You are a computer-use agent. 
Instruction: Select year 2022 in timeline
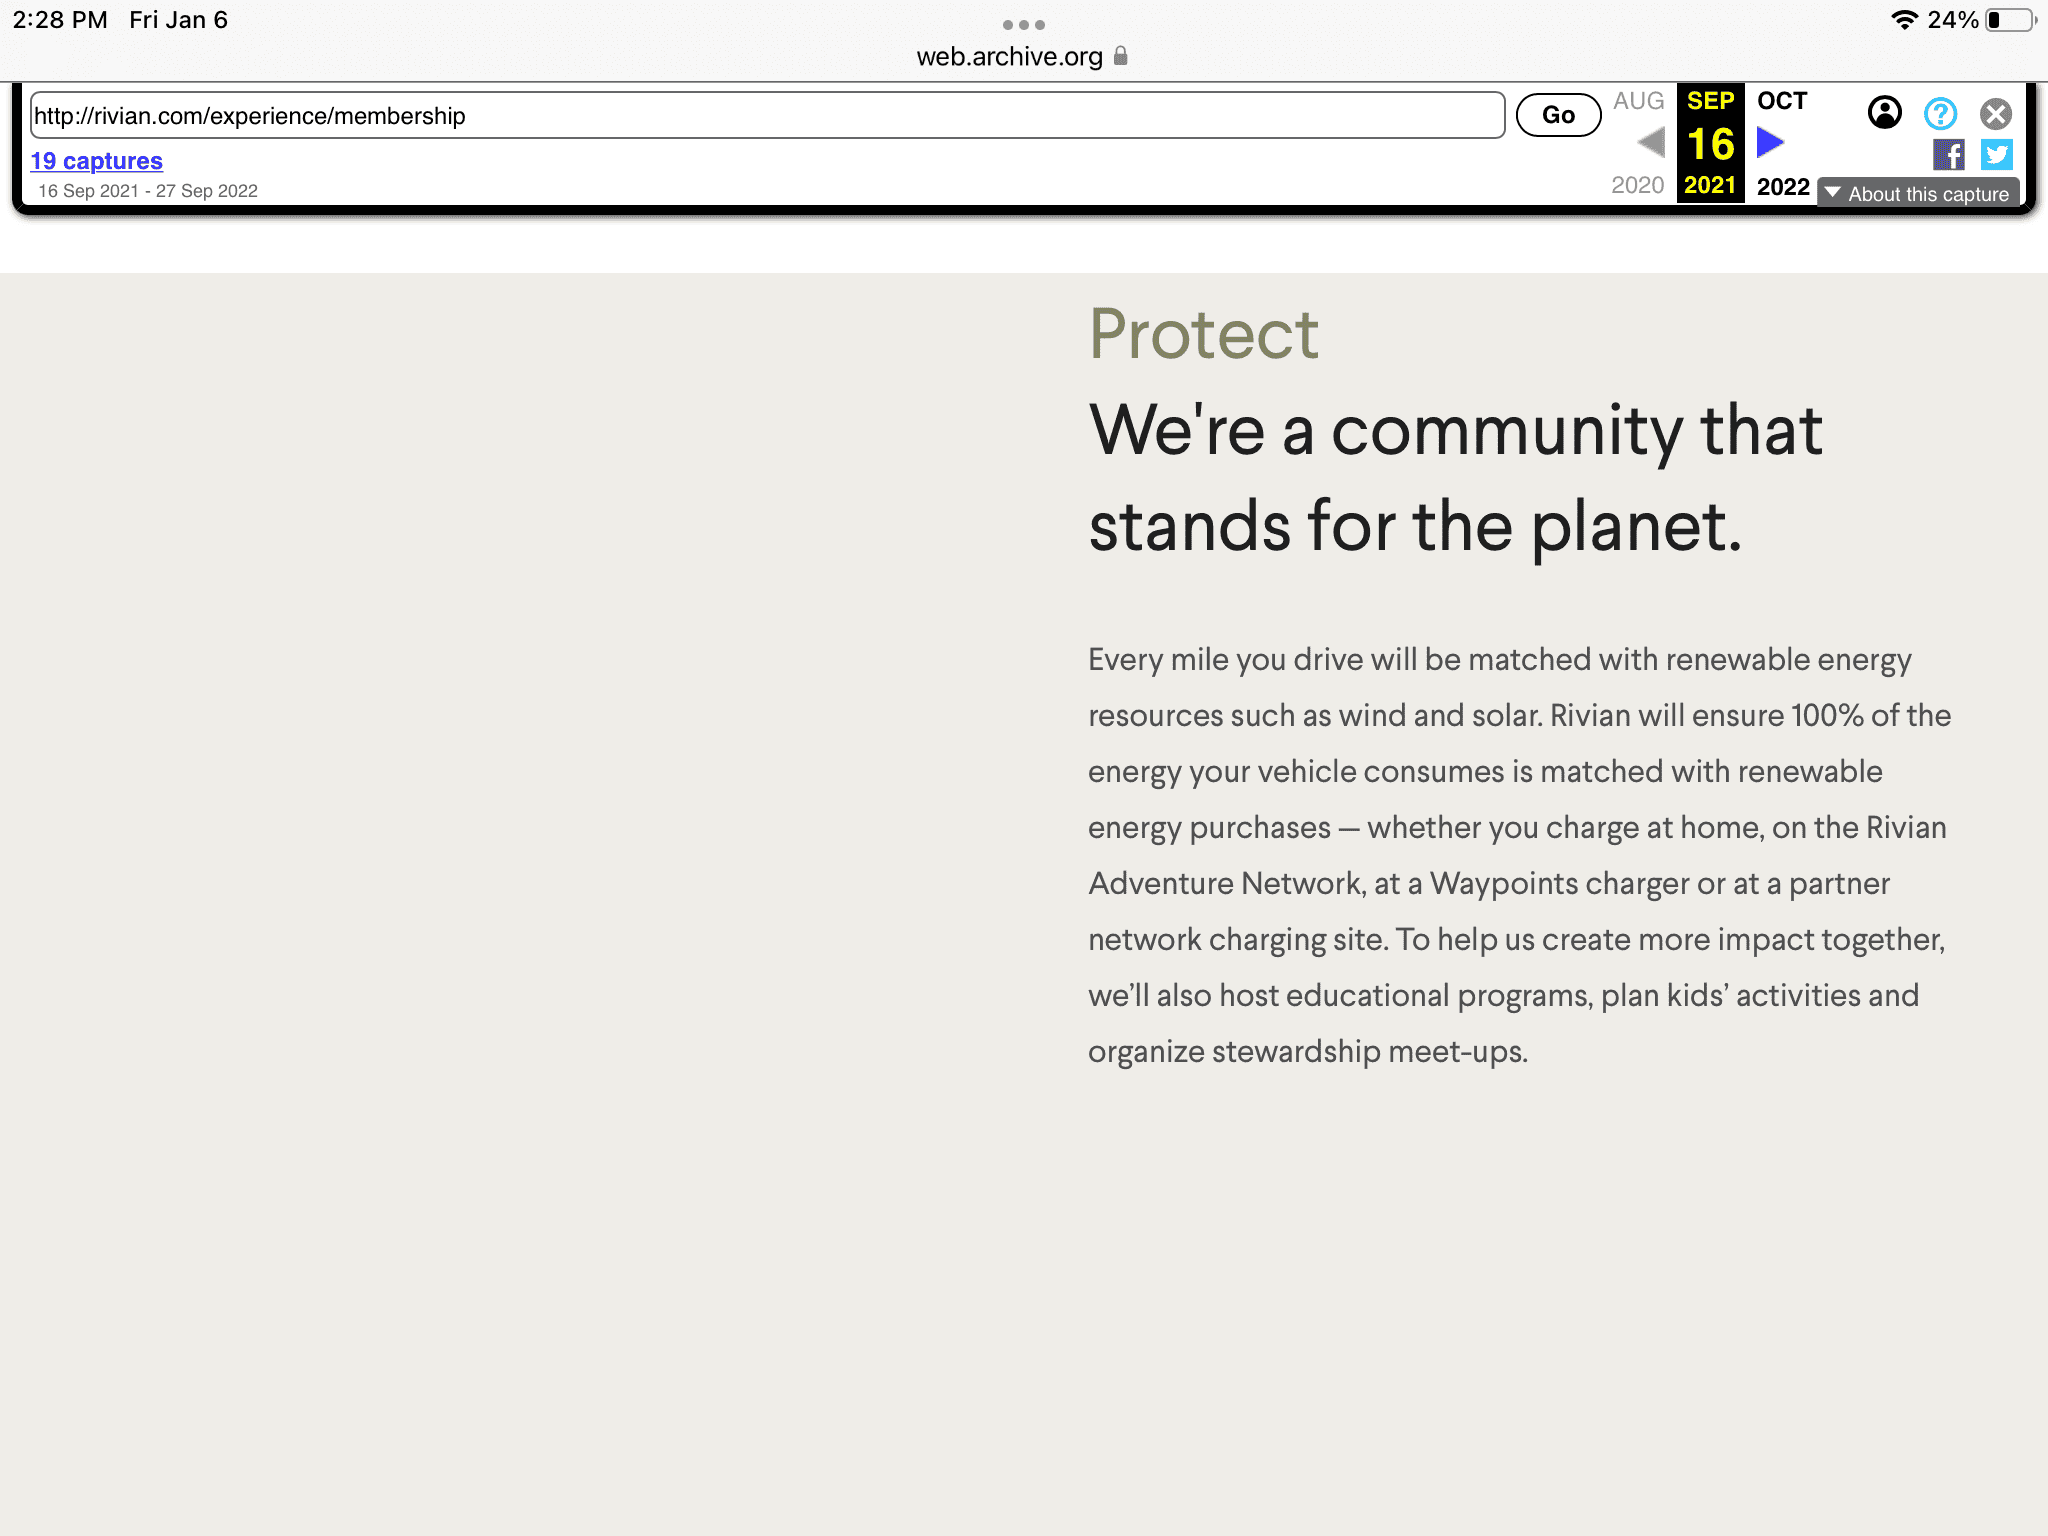click(x=1783, y=187)
